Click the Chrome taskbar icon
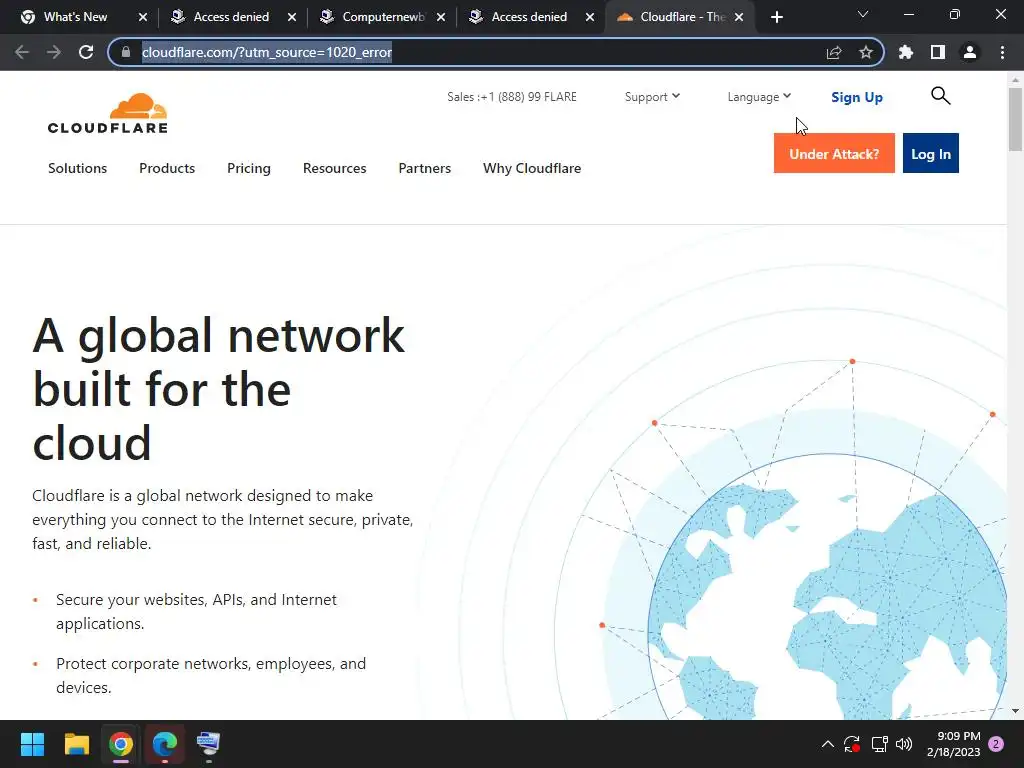Viewport: 1024px width, 768px height. 121,744
